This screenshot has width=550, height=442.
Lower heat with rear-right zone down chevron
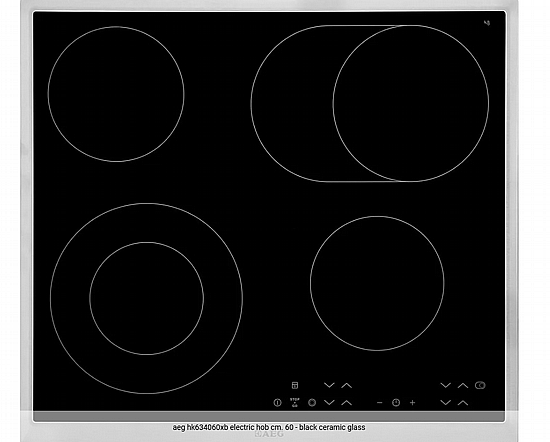click(x=445, y=385)
